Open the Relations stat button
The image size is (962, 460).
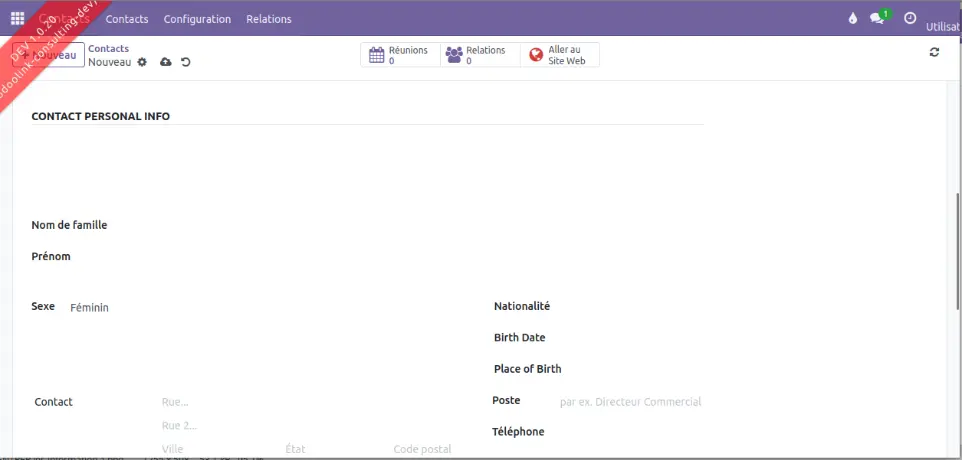point(480,55)
